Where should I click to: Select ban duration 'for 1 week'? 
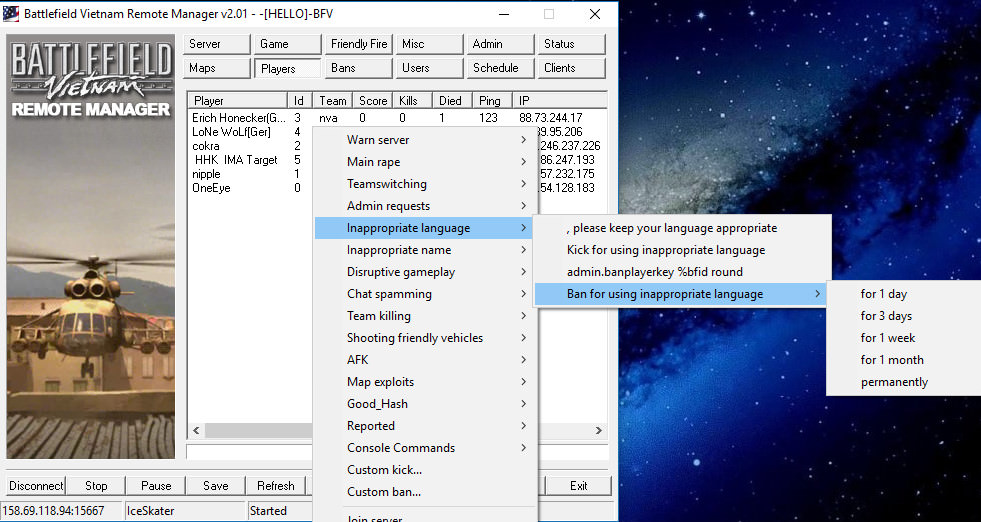tap(888, 338)
